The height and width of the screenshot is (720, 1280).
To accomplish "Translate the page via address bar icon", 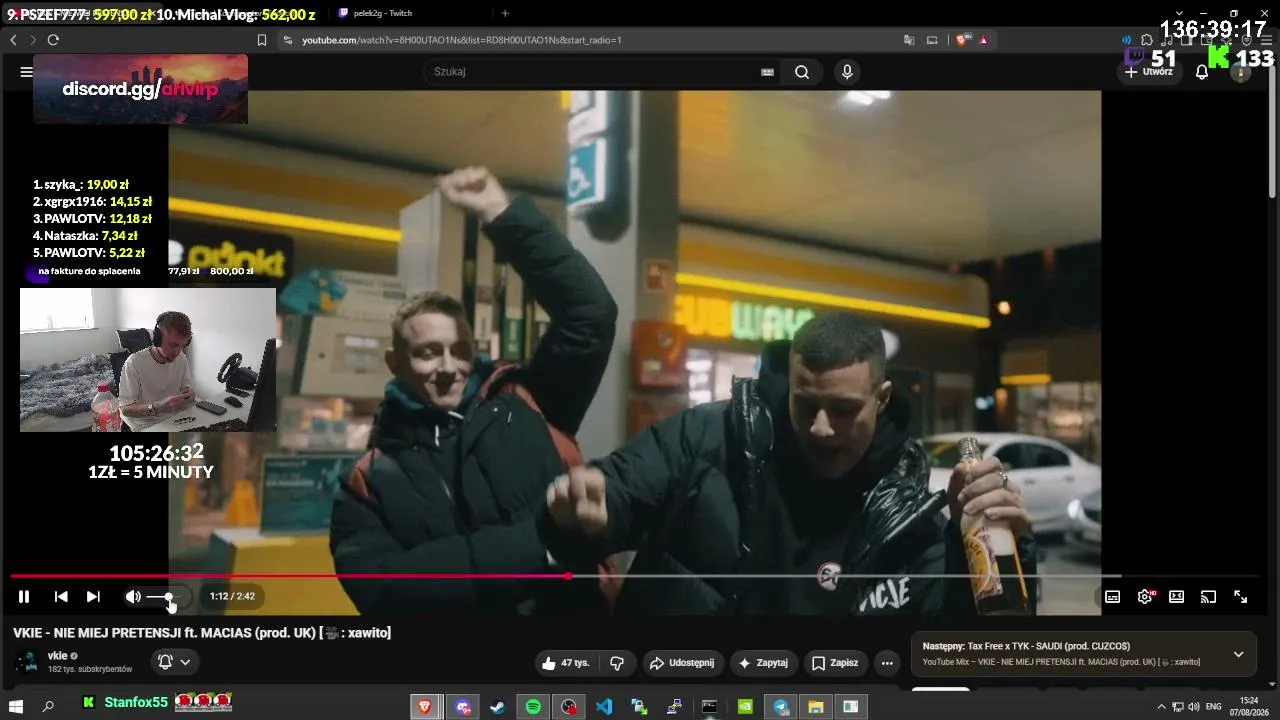I will click(x=909, y=40).
